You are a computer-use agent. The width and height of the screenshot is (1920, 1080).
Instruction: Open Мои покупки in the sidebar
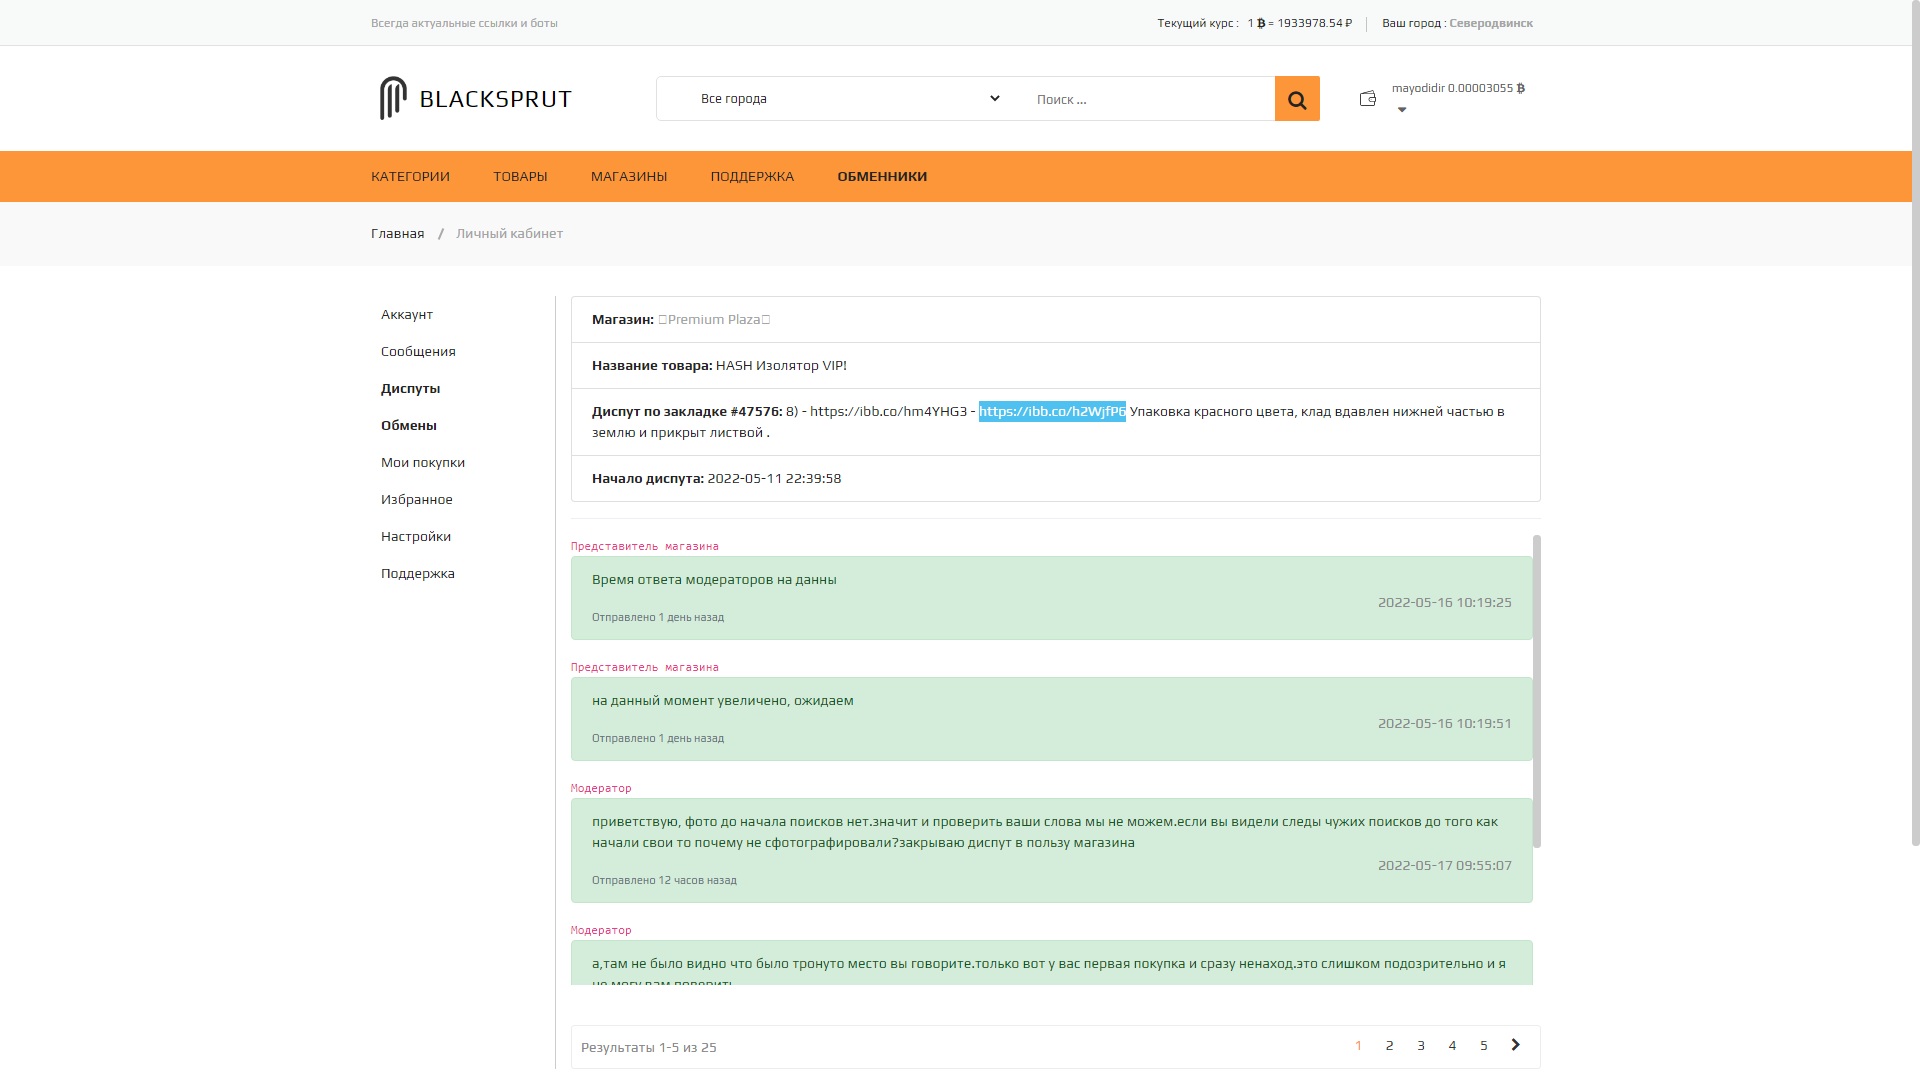423,462
